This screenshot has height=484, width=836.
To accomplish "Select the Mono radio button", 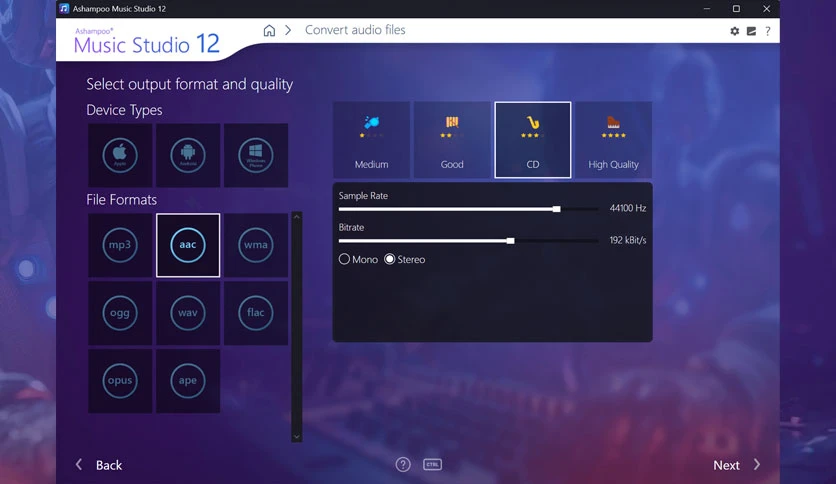I will (358, 259).
